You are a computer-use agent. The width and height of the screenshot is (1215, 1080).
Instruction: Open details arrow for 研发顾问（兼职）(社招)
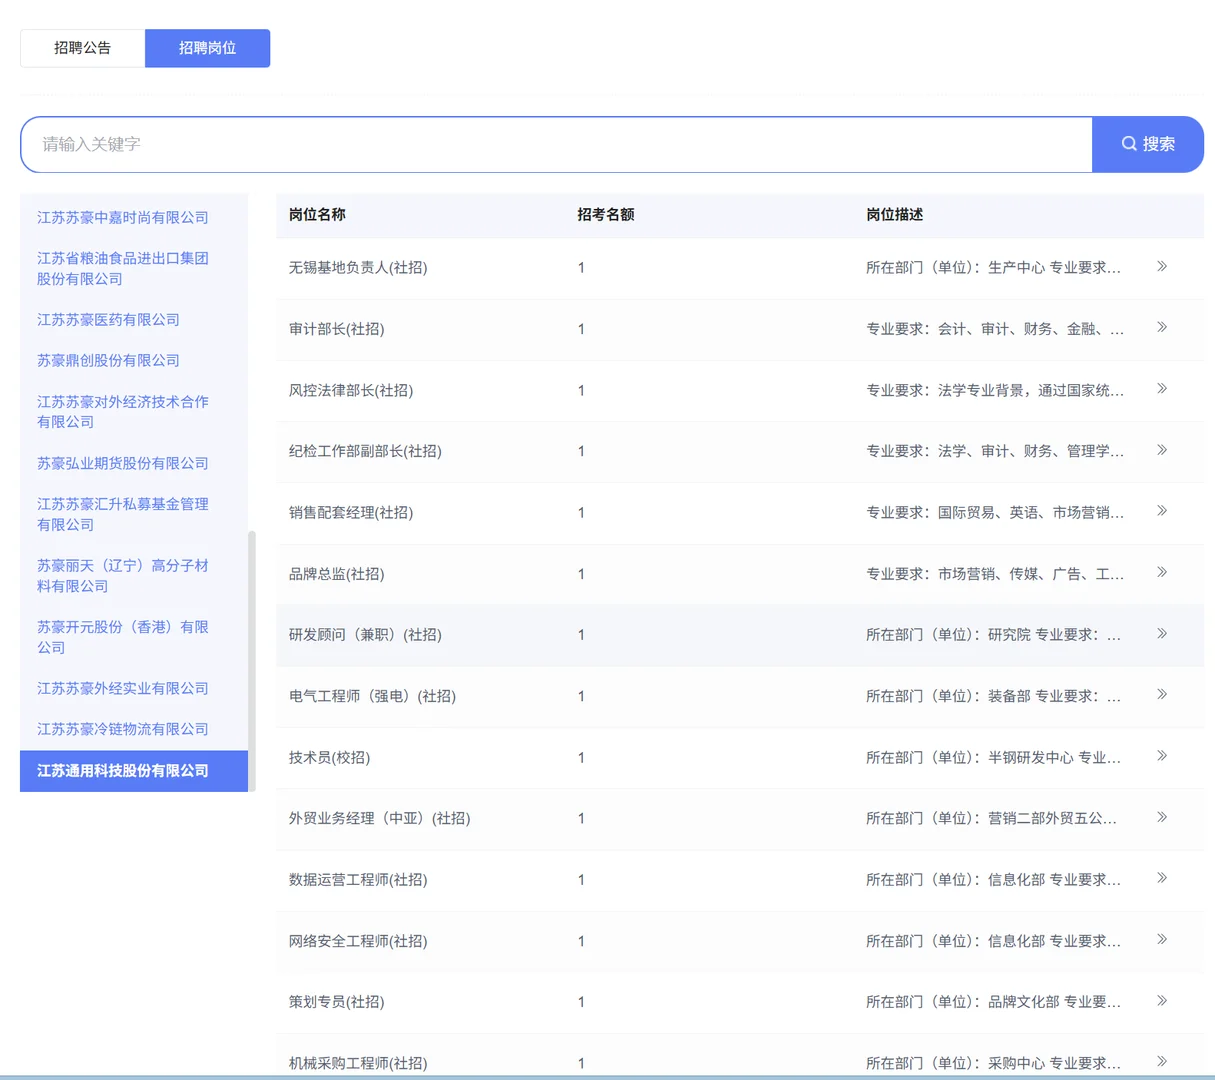point(1162,633)
